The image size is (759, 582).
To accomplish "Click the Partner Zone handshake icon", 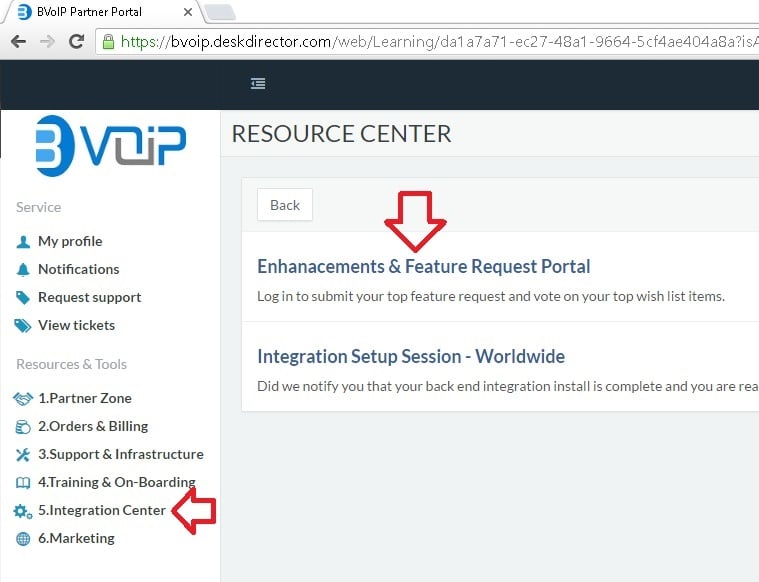I will [x=23, y=398].
